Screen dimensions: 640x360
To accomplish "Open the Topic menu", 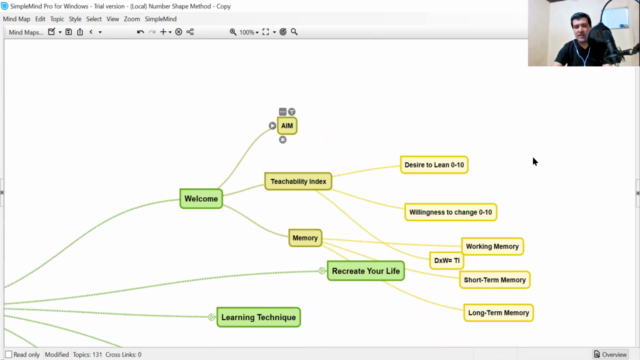I will 57,19.
